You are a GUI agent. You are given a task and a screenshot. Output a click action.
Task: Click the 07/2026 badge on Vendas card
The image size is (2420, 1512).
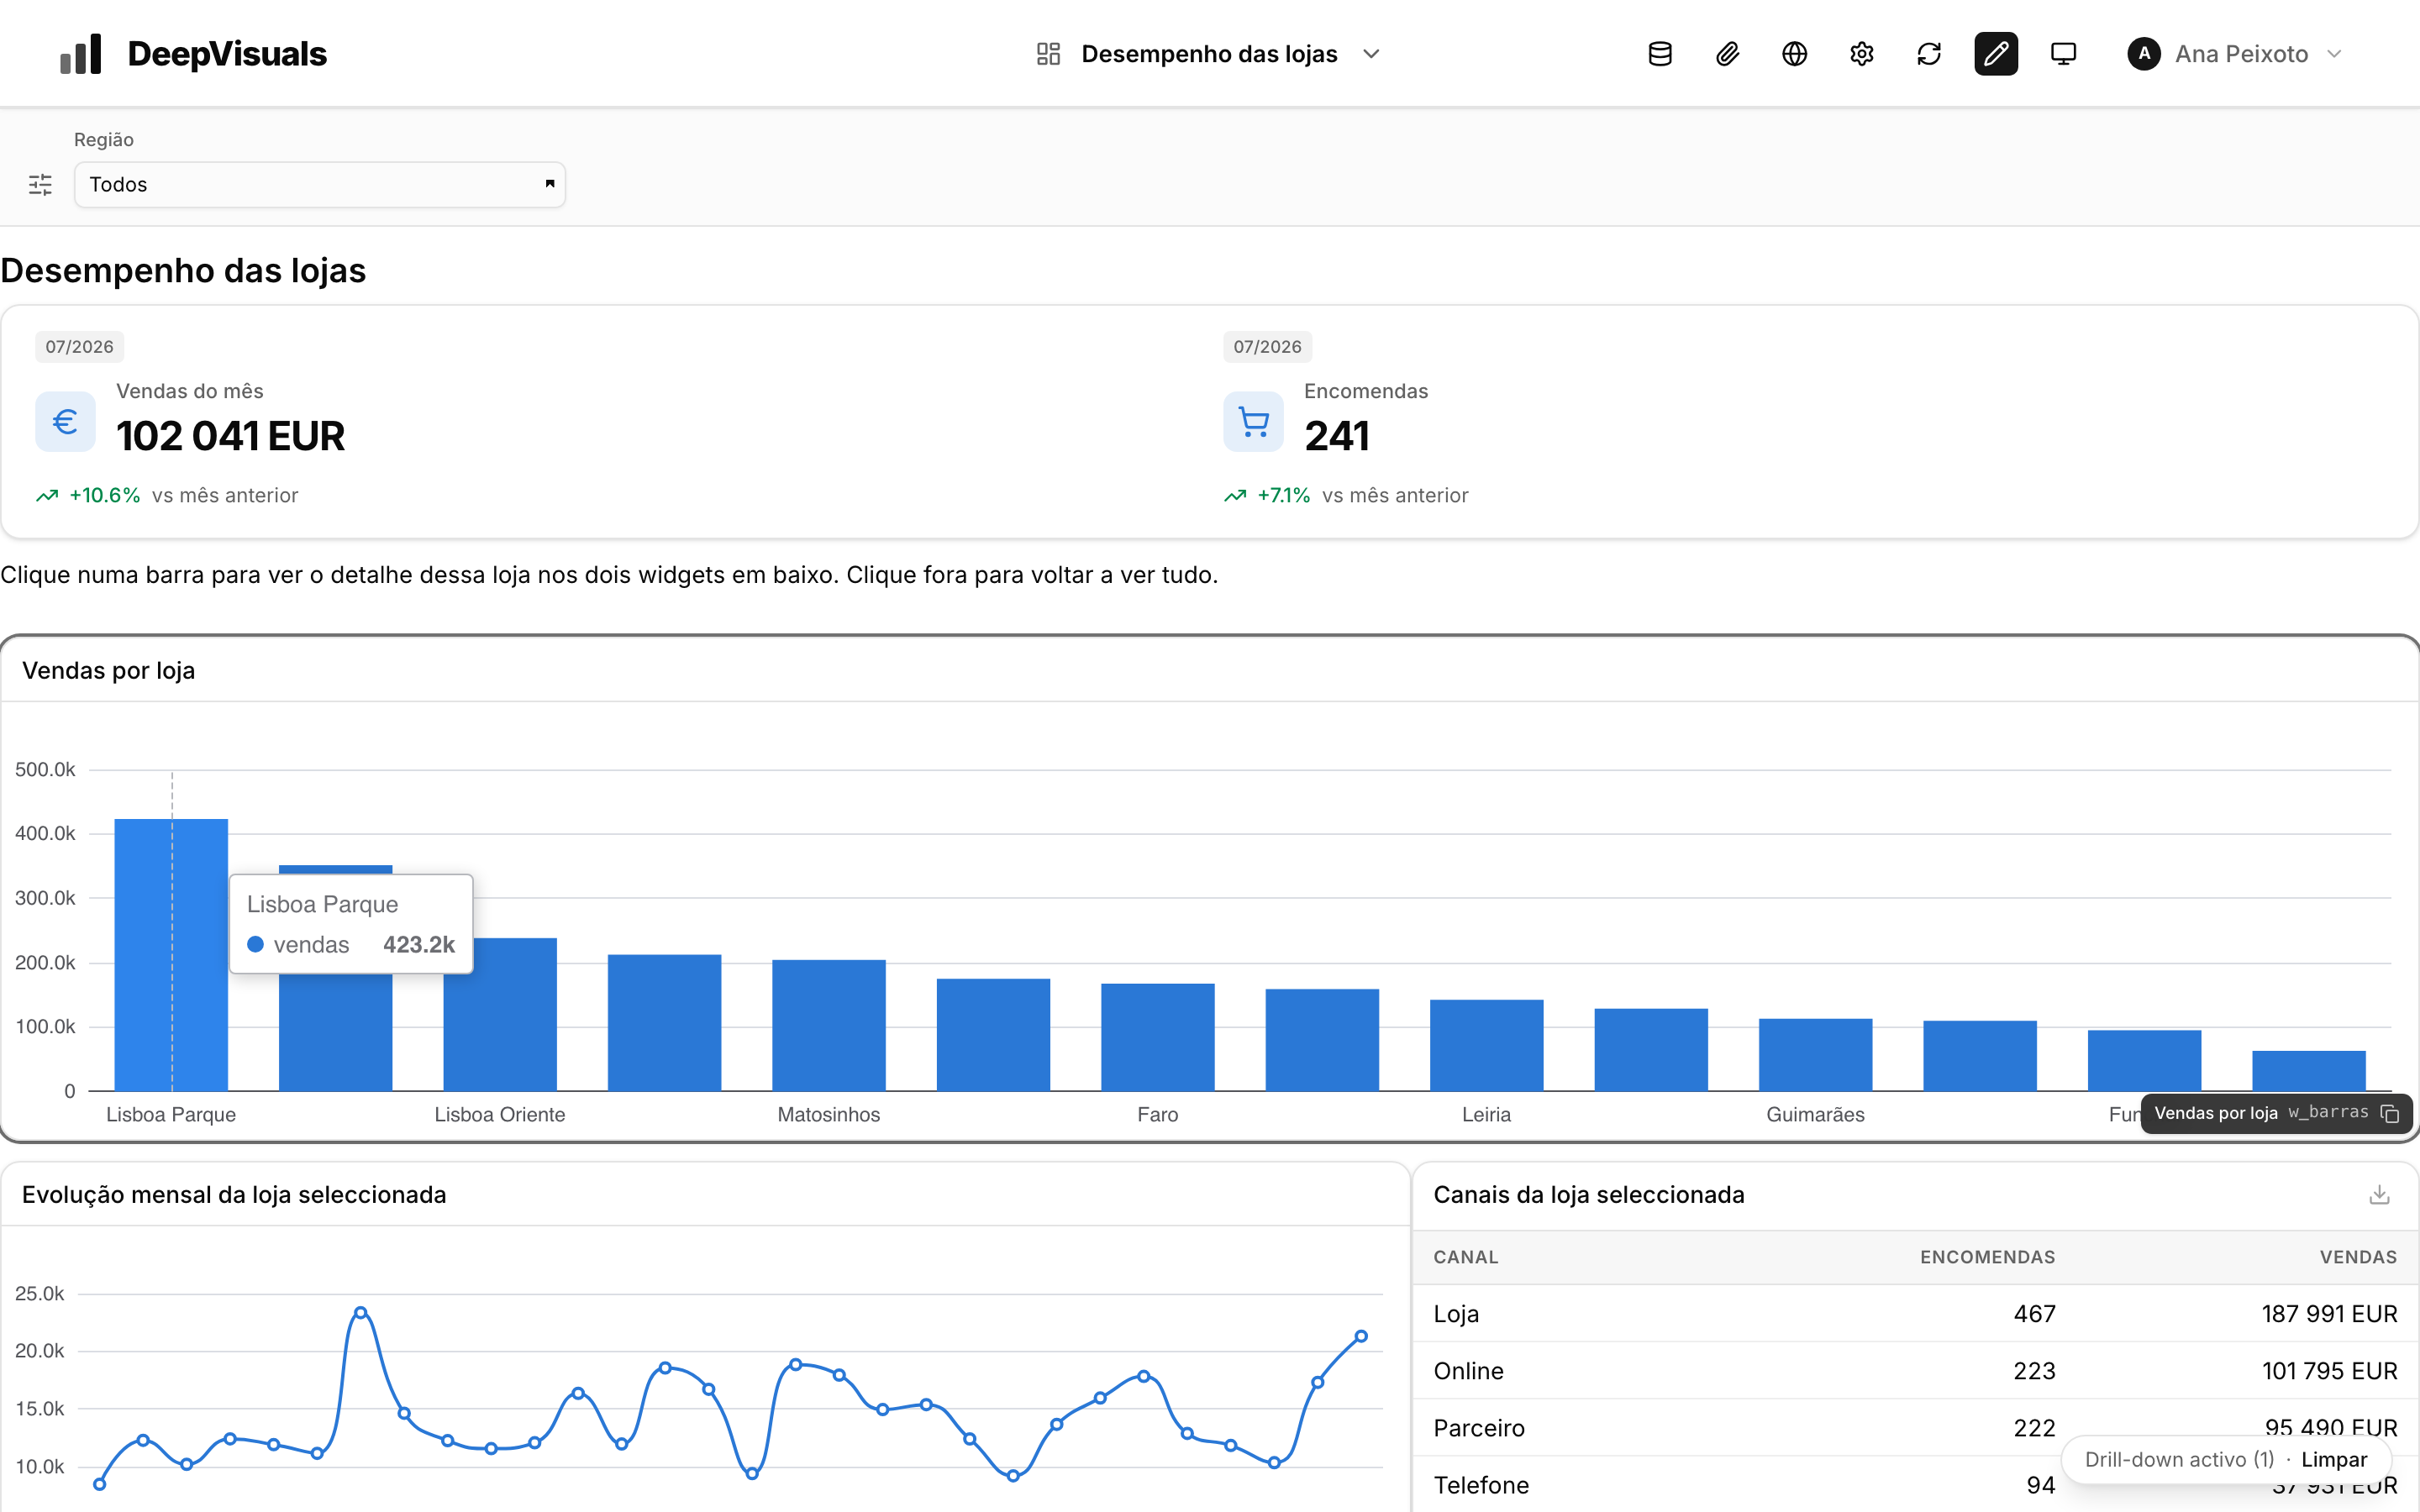[79, 347]
